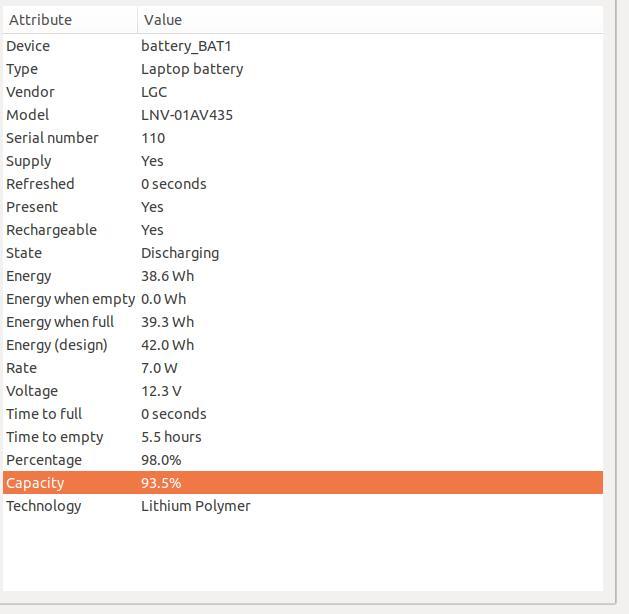The height and width of the screenshot is (614, 629).
Task: Click the Value column header
Action: click(370, 20)
